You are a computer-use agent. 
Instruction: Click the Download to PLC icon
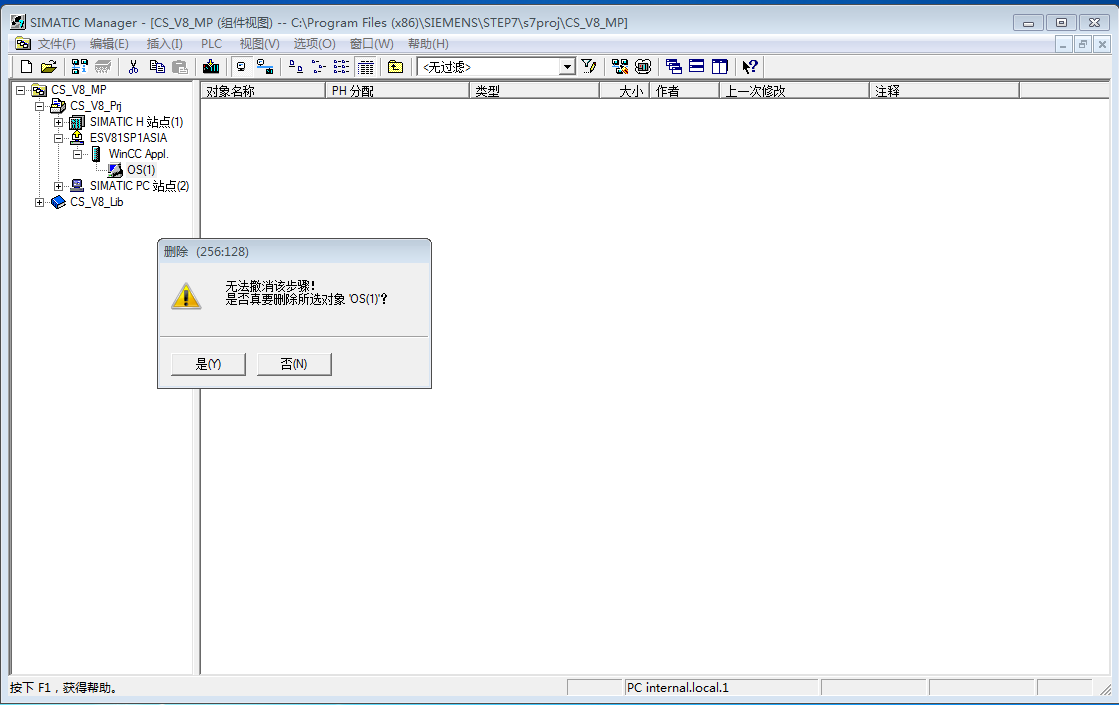[x=211, y=67]
